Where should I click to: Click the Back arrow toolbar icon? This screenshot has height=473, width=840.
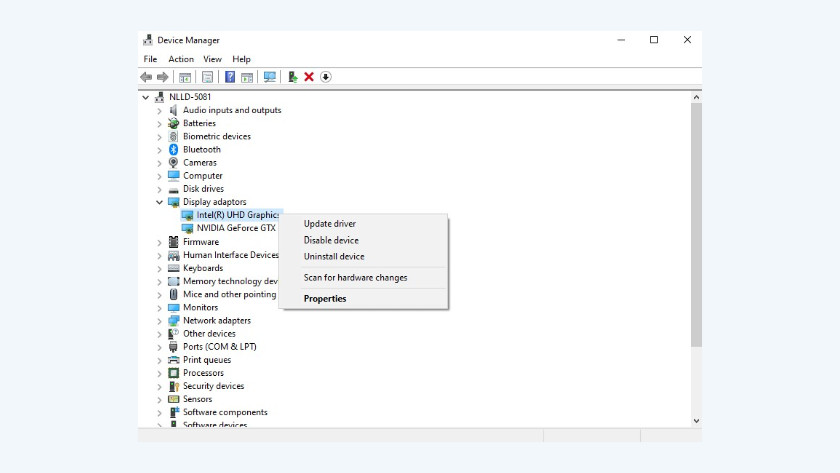tap(146, 77)
